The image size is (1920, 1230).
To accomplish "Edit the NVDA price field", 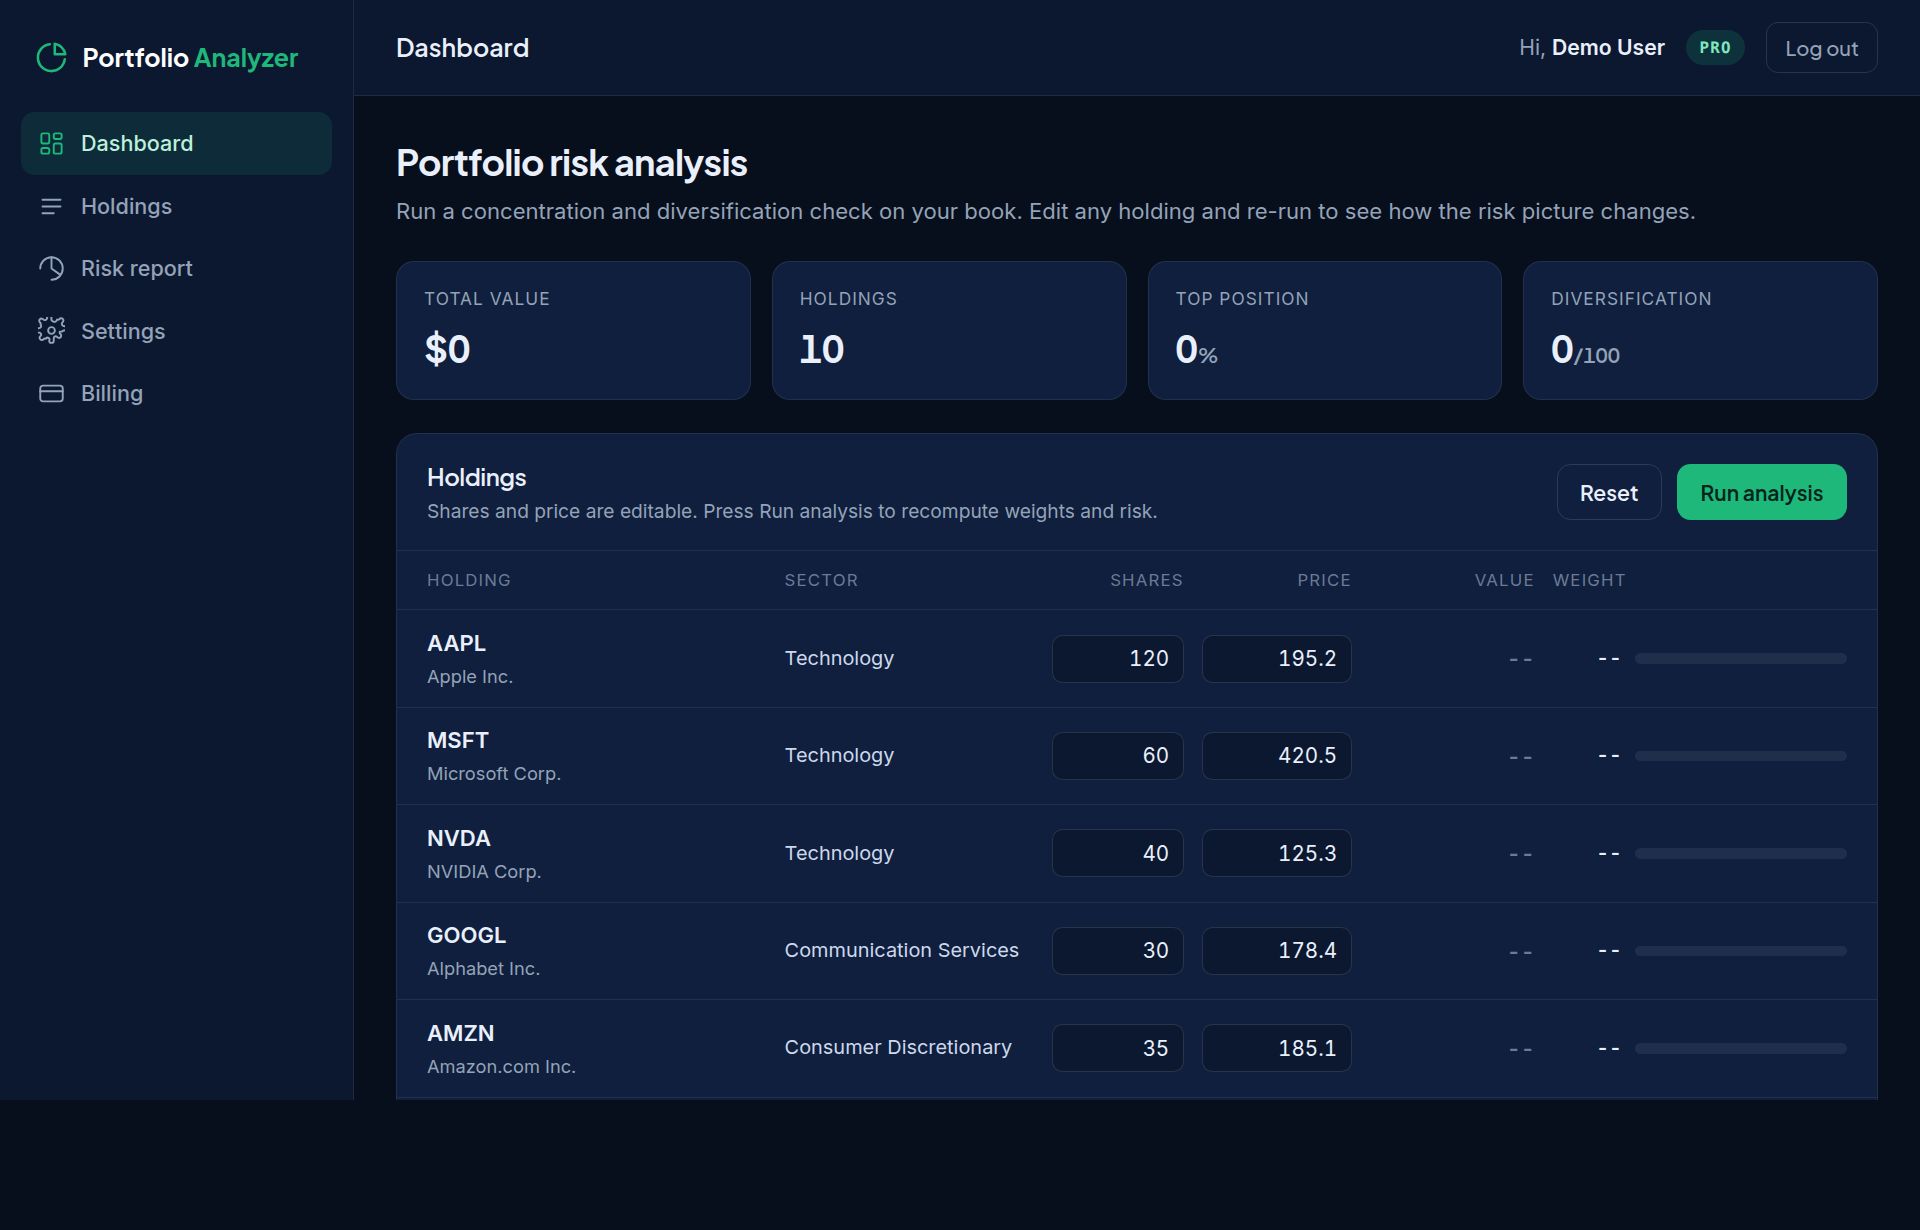I will pyautogui.click(x=1276, y=853).
